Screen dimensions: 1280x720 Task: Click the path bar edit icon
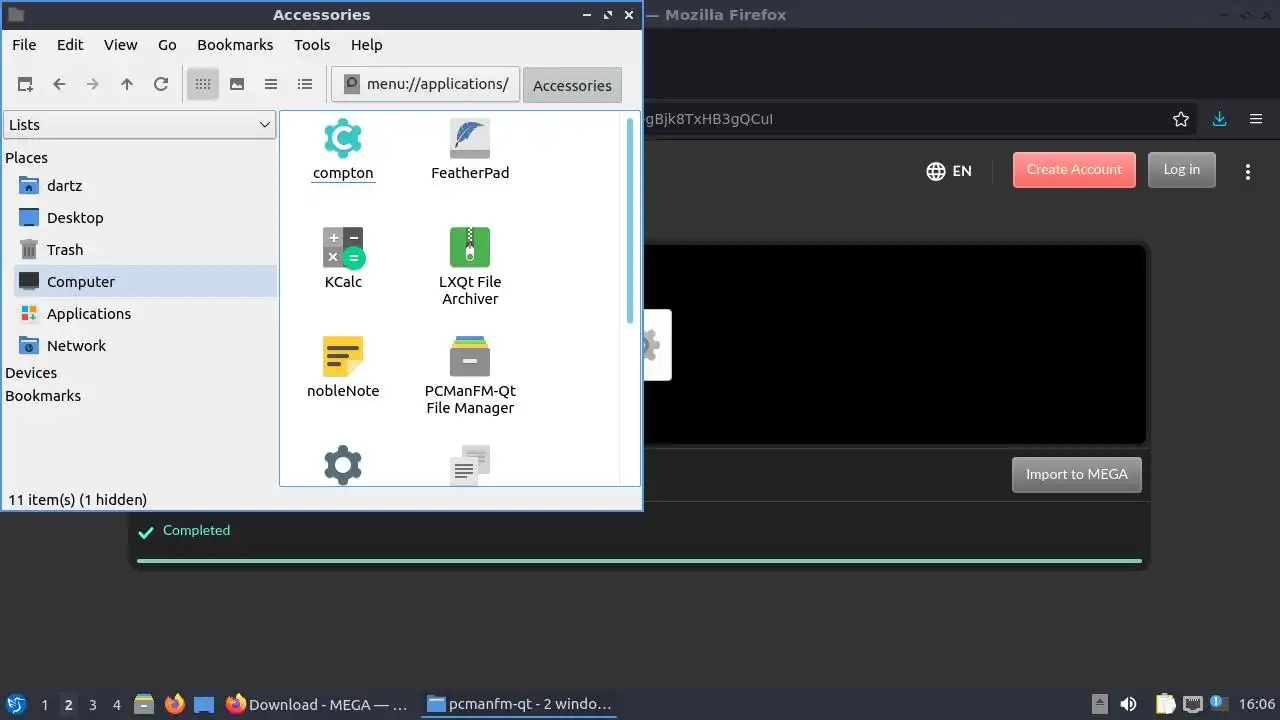coord(352,84)
